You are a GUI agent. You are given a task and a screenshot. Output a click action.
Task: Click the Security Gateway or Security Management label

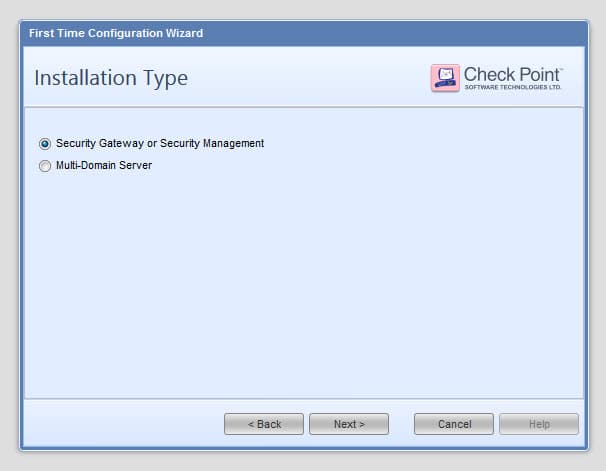160,143
